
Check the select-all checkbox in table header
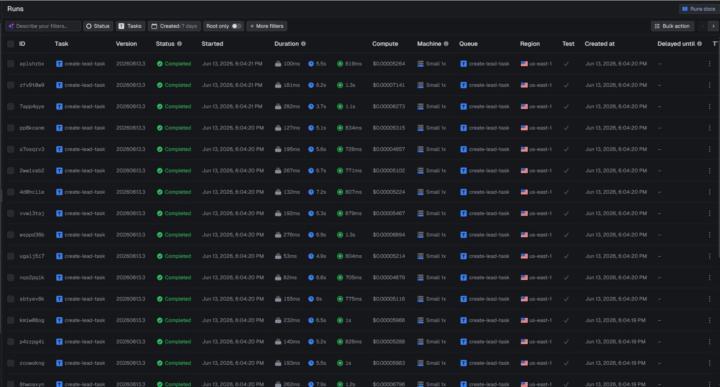11,44
